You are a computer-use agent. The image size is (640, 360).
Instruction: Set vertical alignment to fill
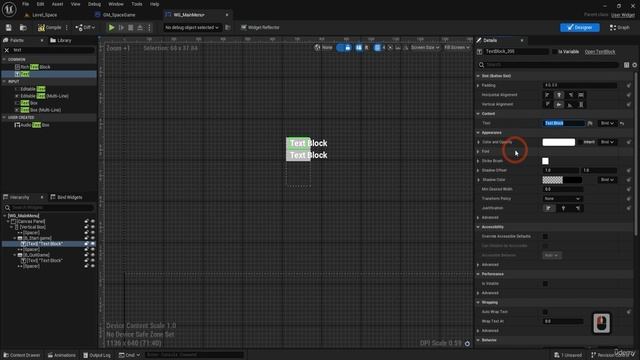tap(581, 104)
